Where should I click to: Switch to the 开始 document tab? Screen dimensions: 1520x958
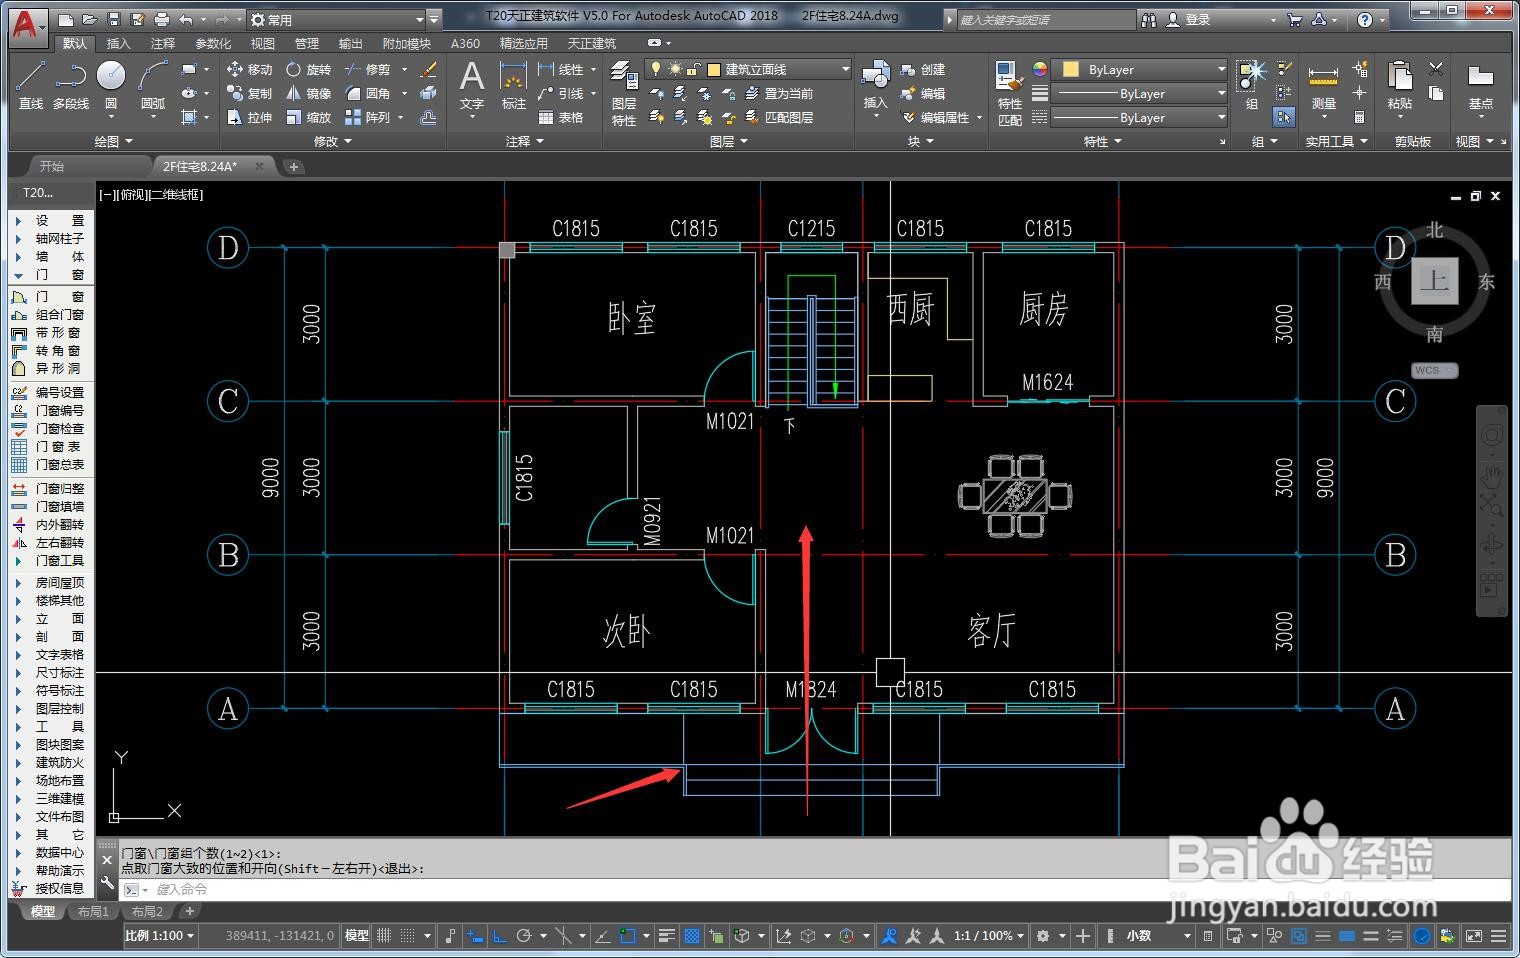(51, 166)
